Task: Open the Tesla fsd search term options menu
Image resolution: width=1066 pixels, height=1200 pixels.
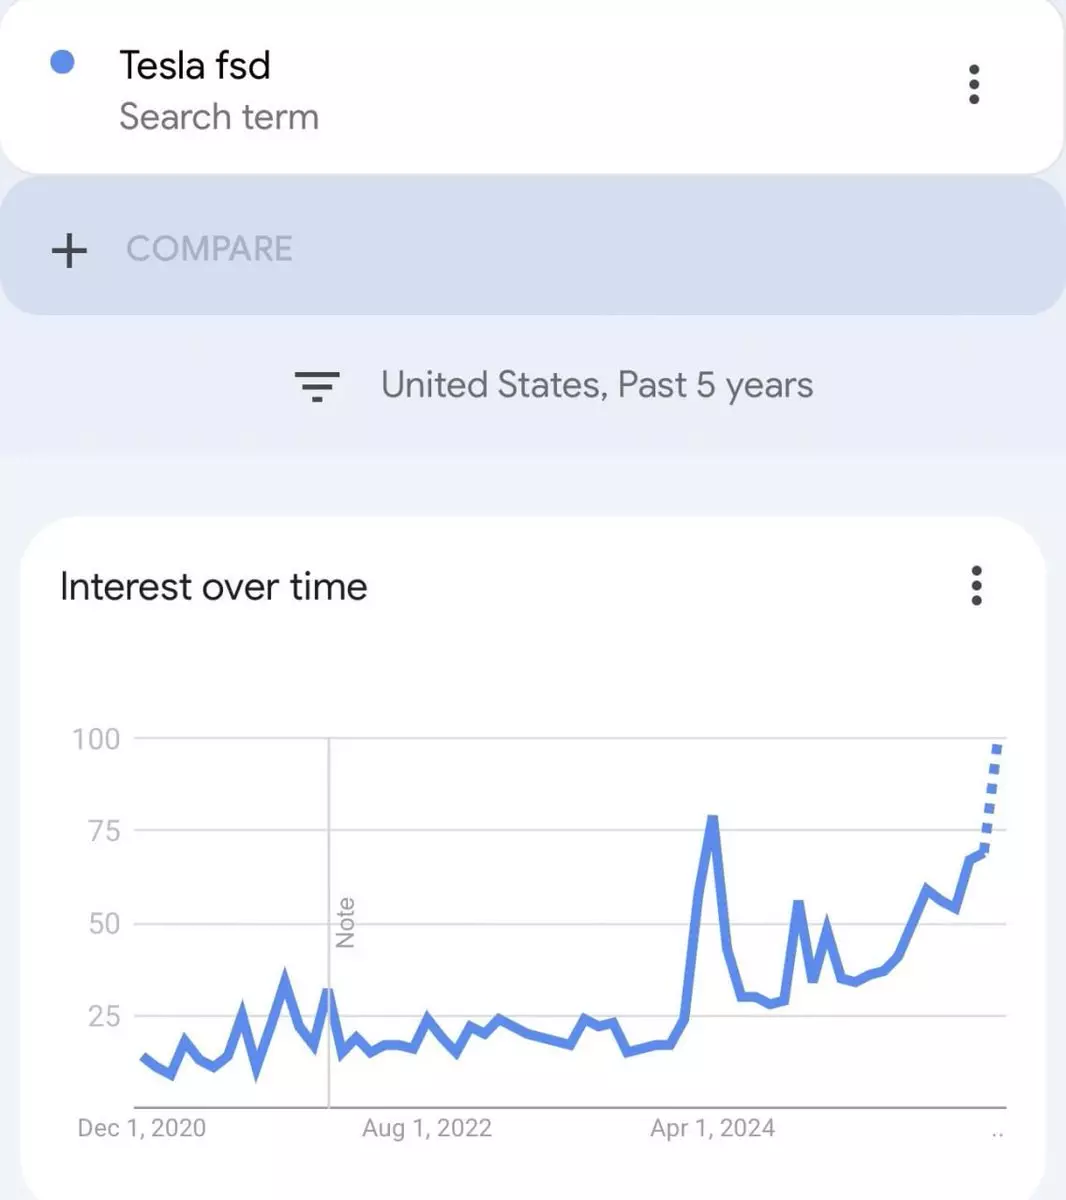Action: pos(974,85)
